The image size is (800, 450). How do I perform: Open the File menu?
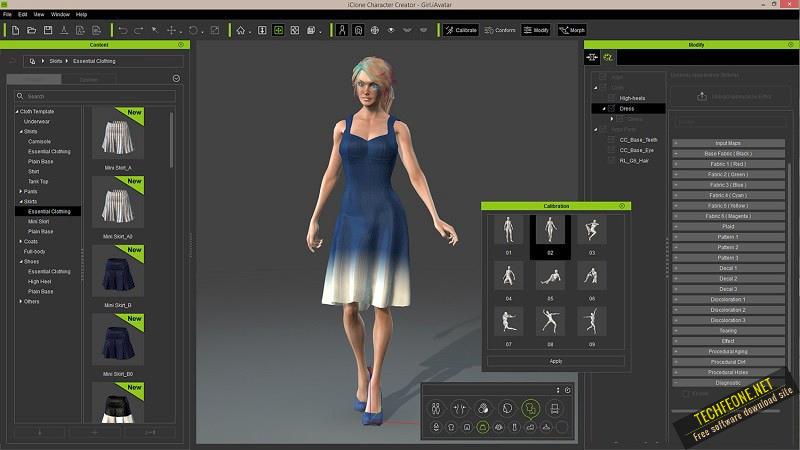click(x=7, y=14)
